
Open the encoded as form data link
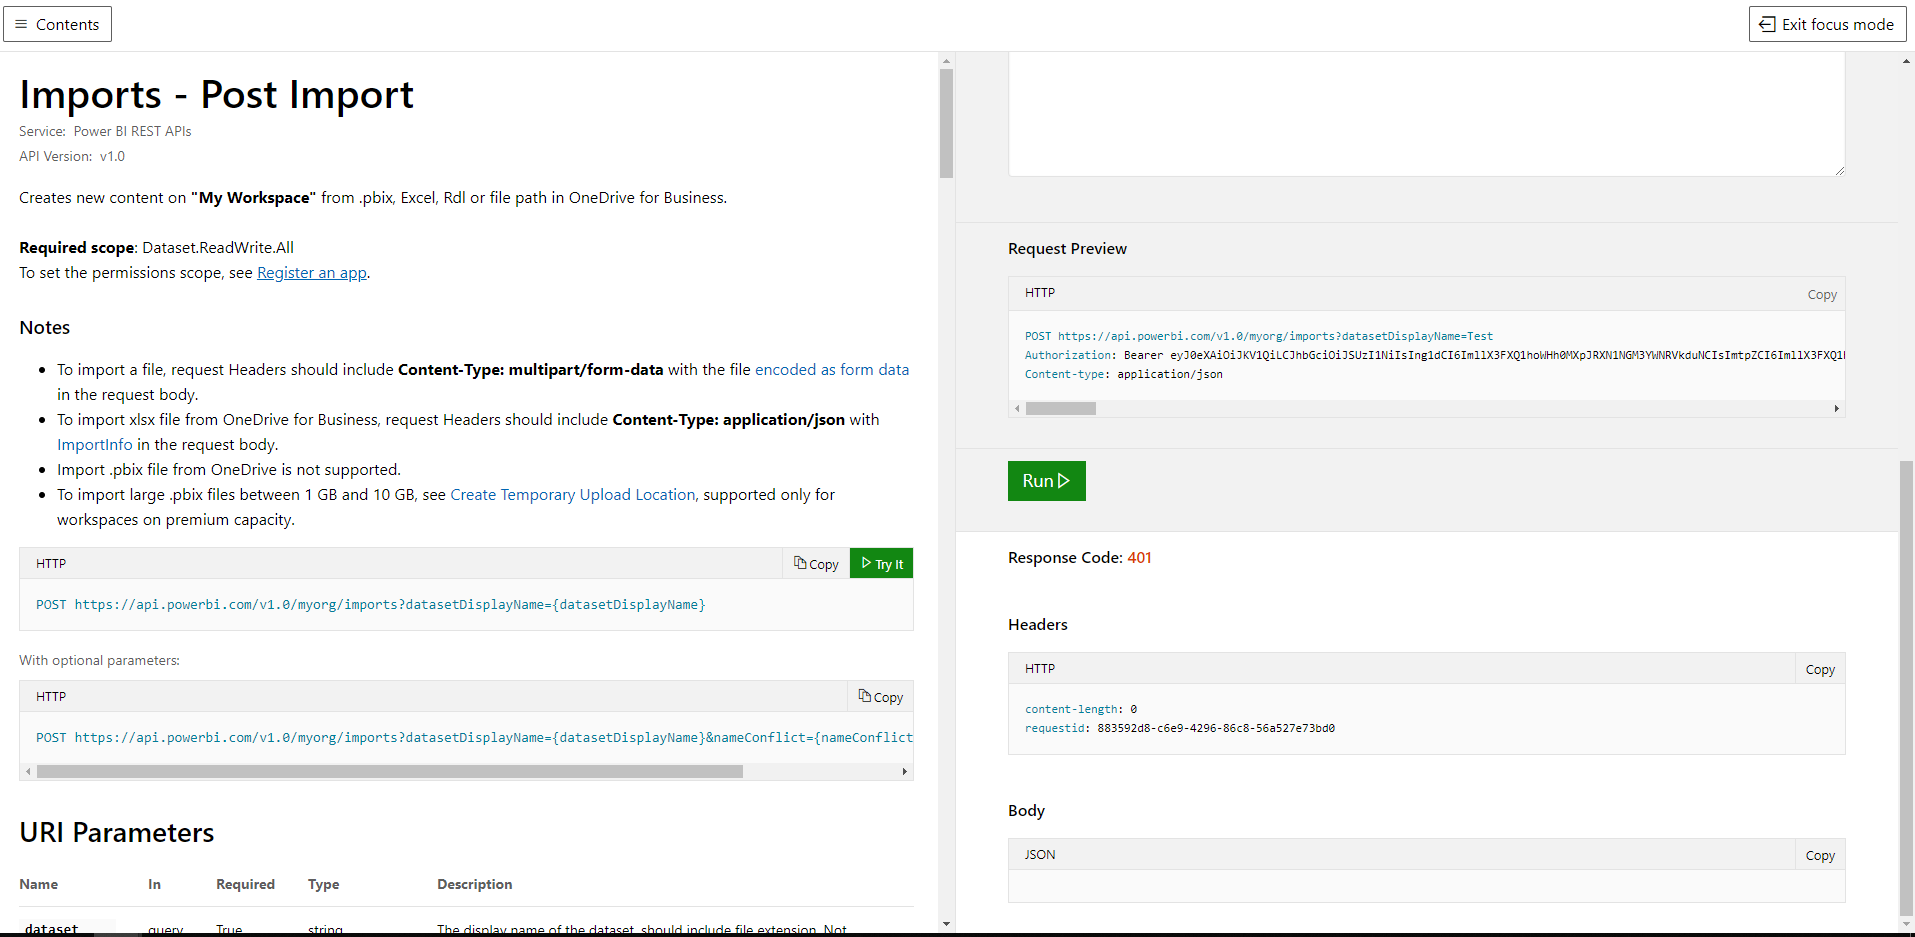(x=832, y=370)
